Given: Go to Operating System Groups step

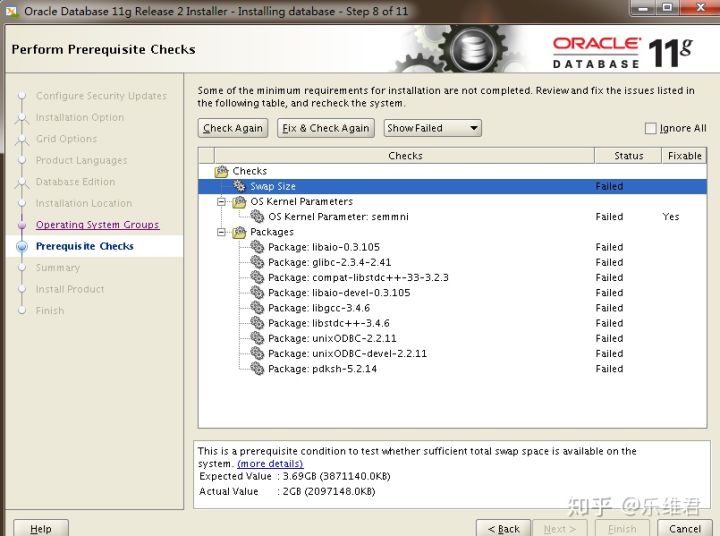Looking at the screenshot, I should (97, 225).
